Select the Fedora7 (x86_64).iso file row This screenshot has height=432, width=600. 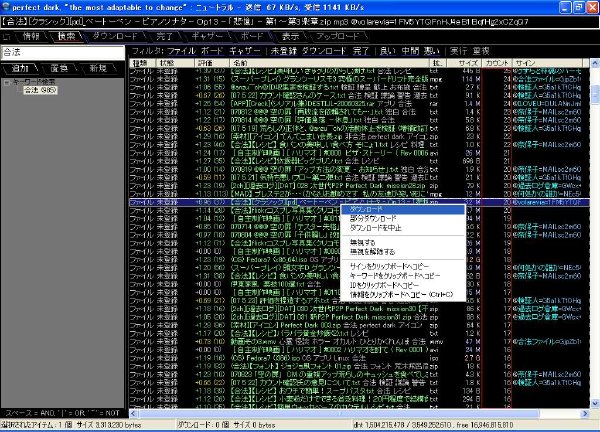click(x=359, y=259)
